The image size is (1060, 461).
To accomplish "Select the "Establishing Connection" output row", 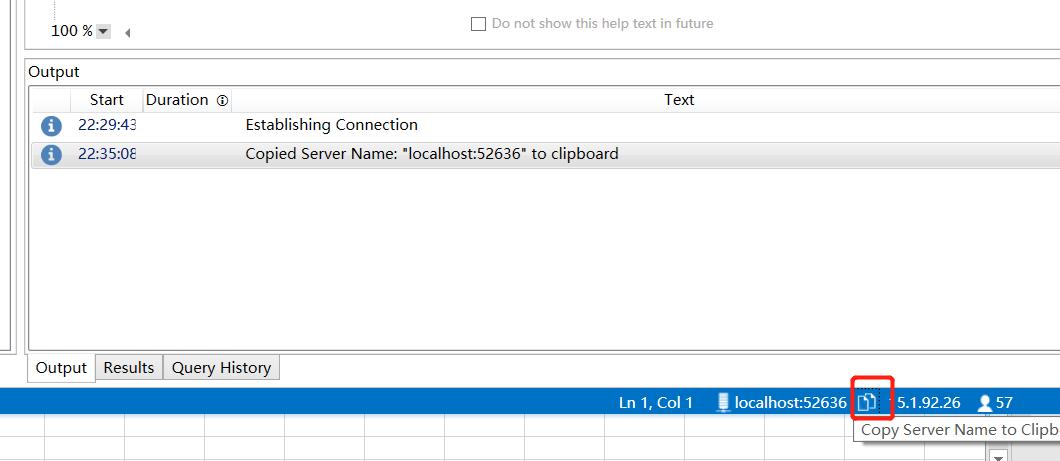I will tap(331, 125).
